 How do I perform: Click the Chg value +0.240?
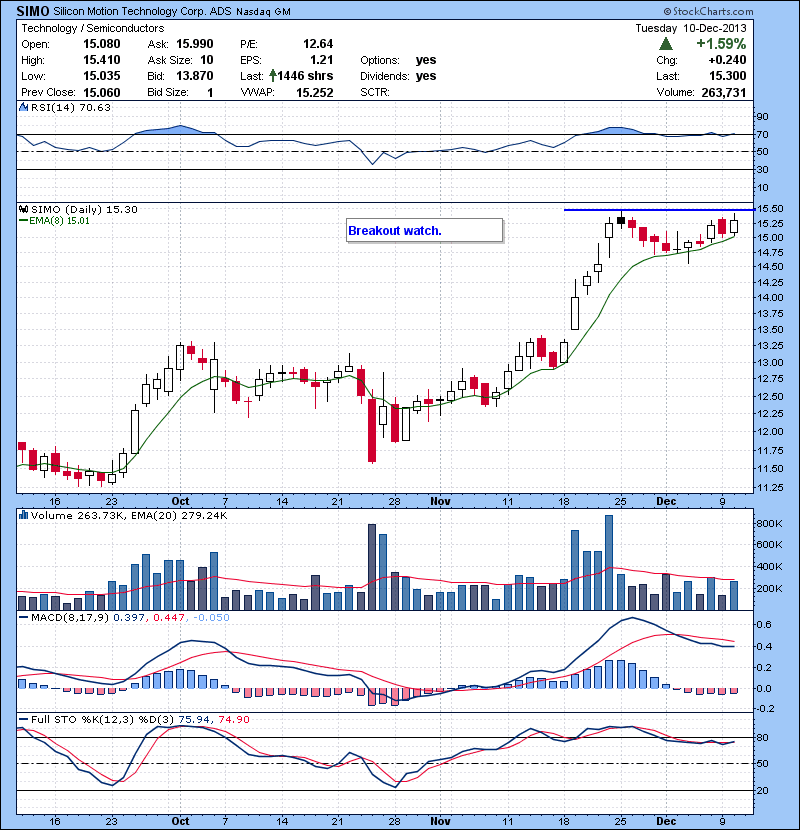(728, 60)
